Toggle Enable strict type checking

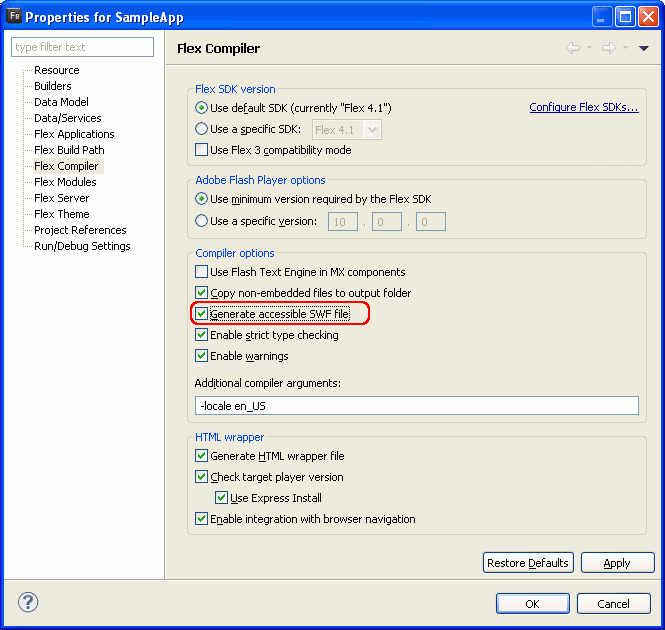coord(201,335)
